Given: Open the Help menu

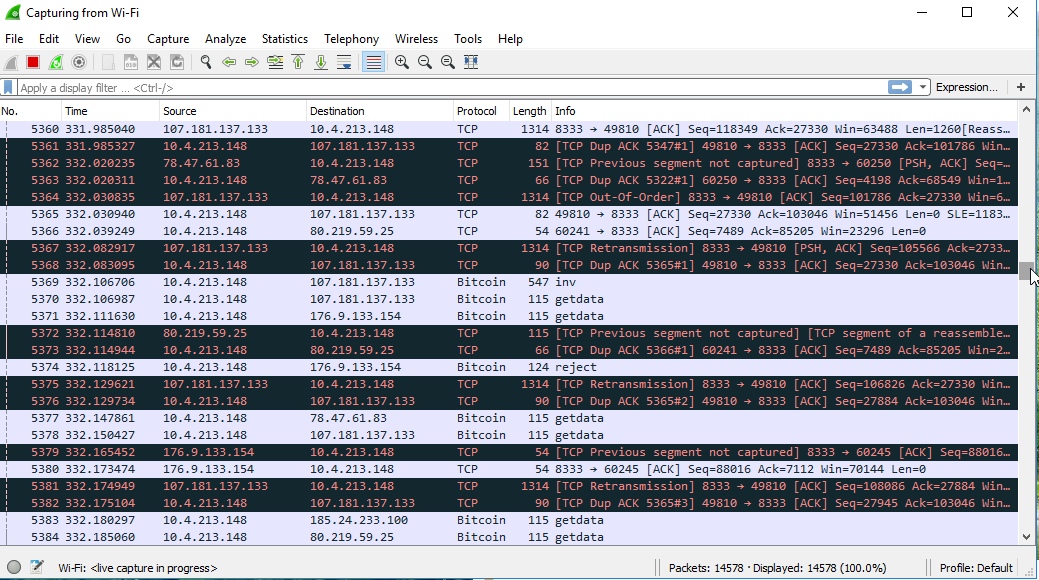Looking at the screenshot, I should tap(510, 39).
